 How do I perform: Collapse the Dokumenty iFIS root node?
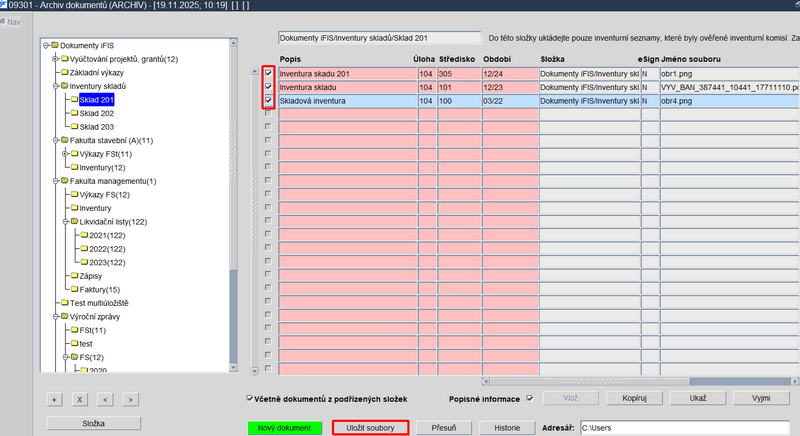click(x=46, y=45)
